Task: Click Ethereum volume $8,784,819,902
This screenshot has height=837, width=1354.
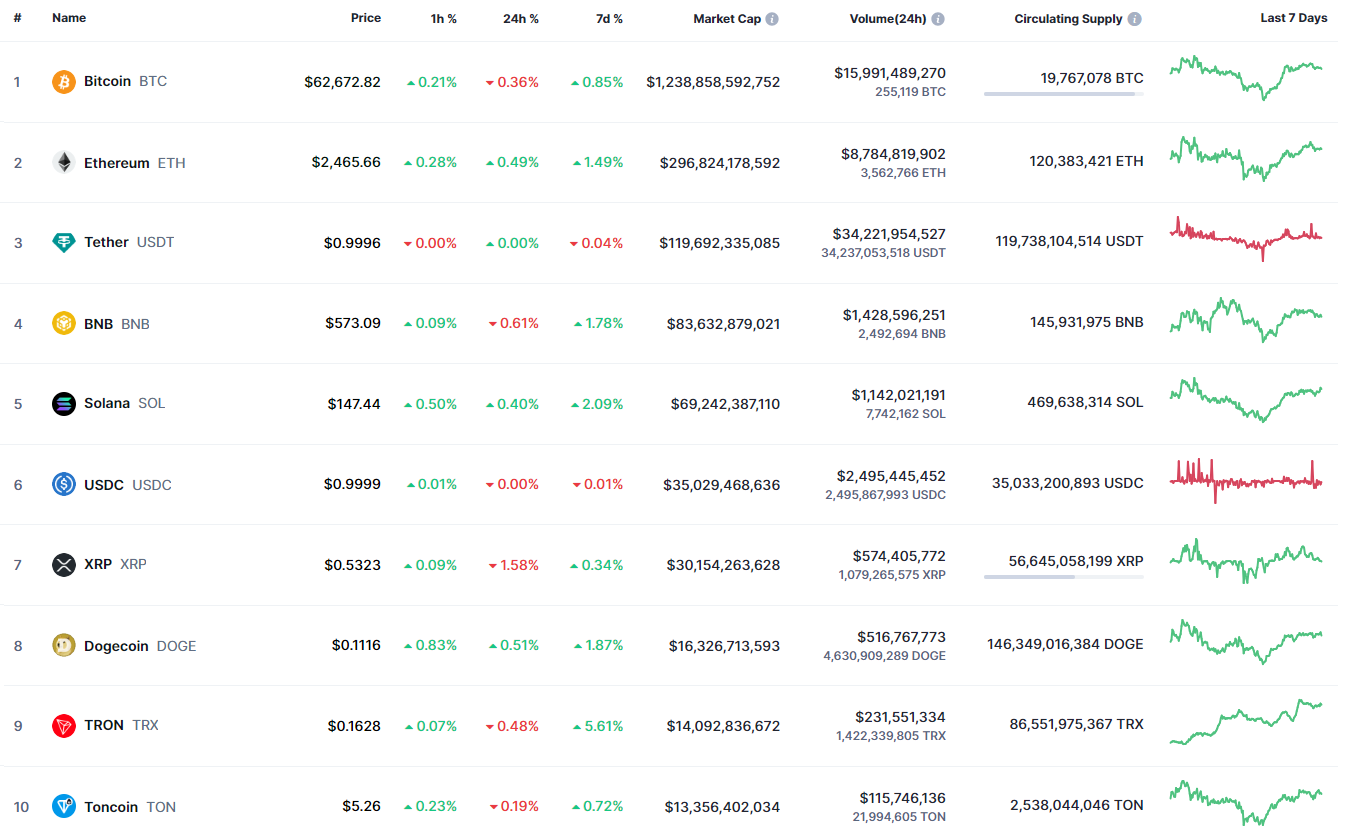Action: coord(893,154)
